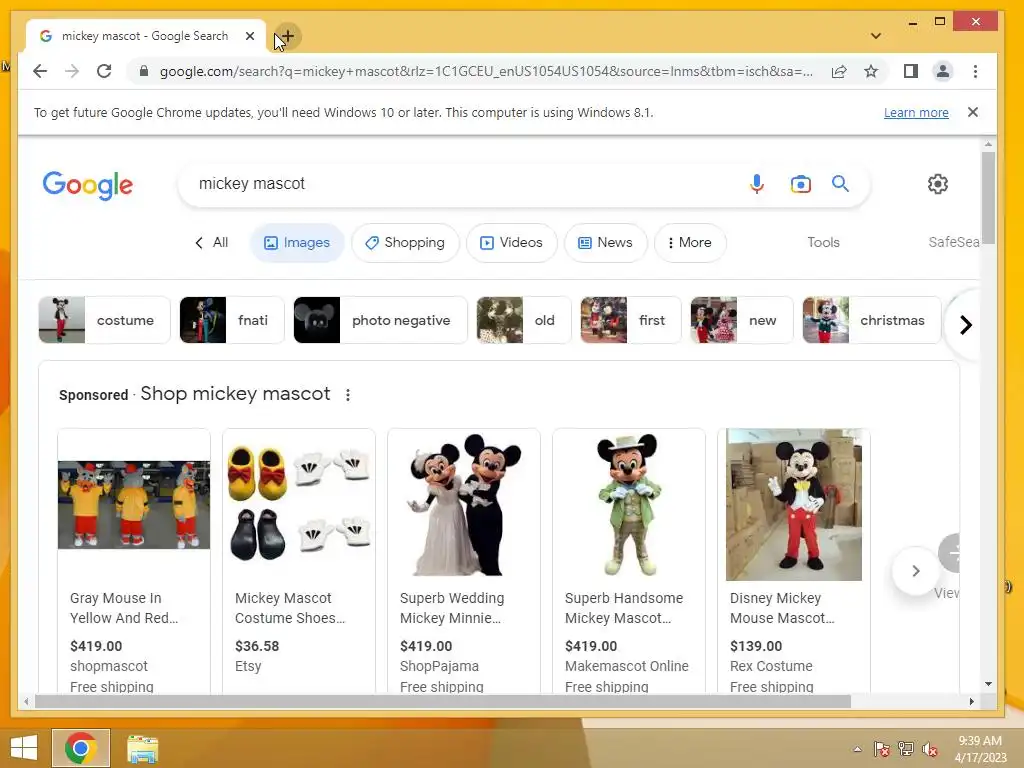Viewport: 1024px width, 768px height.
Task: Switch to Videos results
Action: tap(511, 243)
